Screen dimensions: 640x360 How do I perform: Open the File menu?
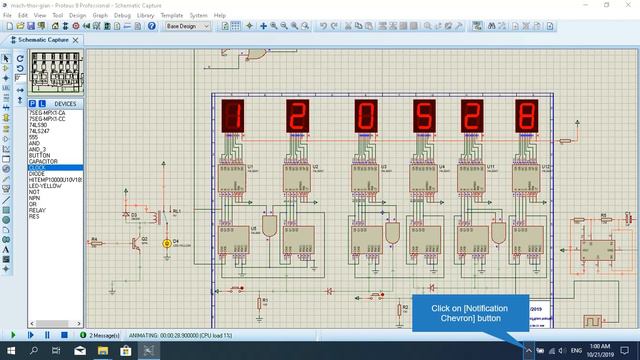(7, 16)
